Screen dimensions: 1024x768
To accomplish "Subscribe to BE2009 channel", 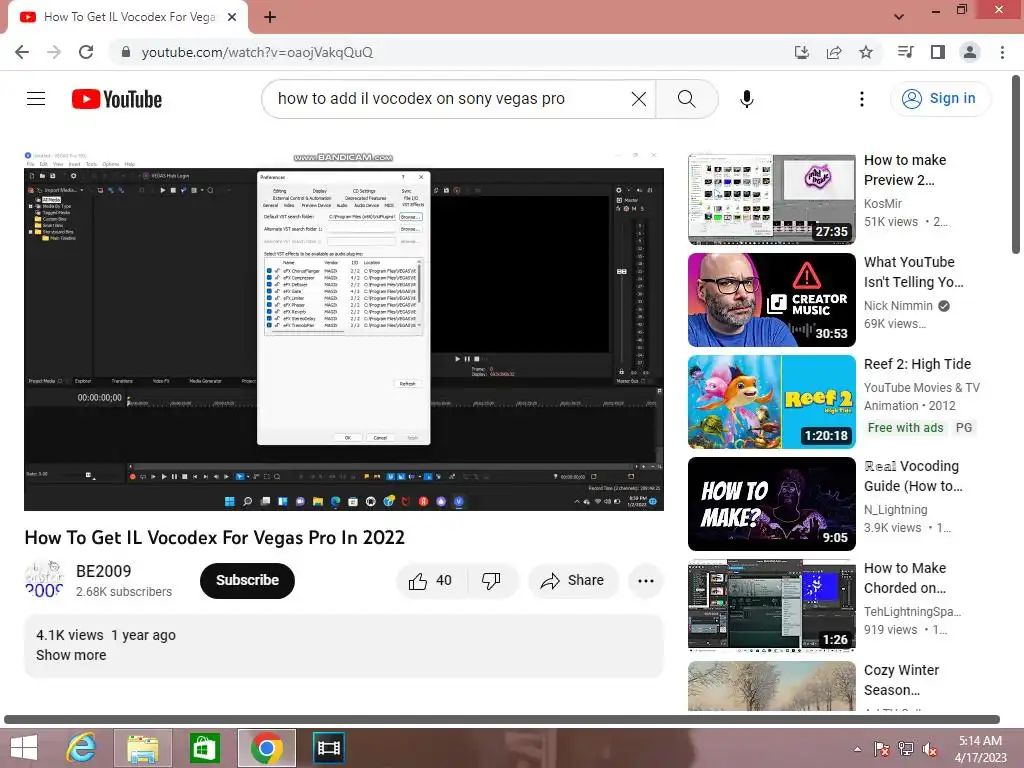I will 248,581.
